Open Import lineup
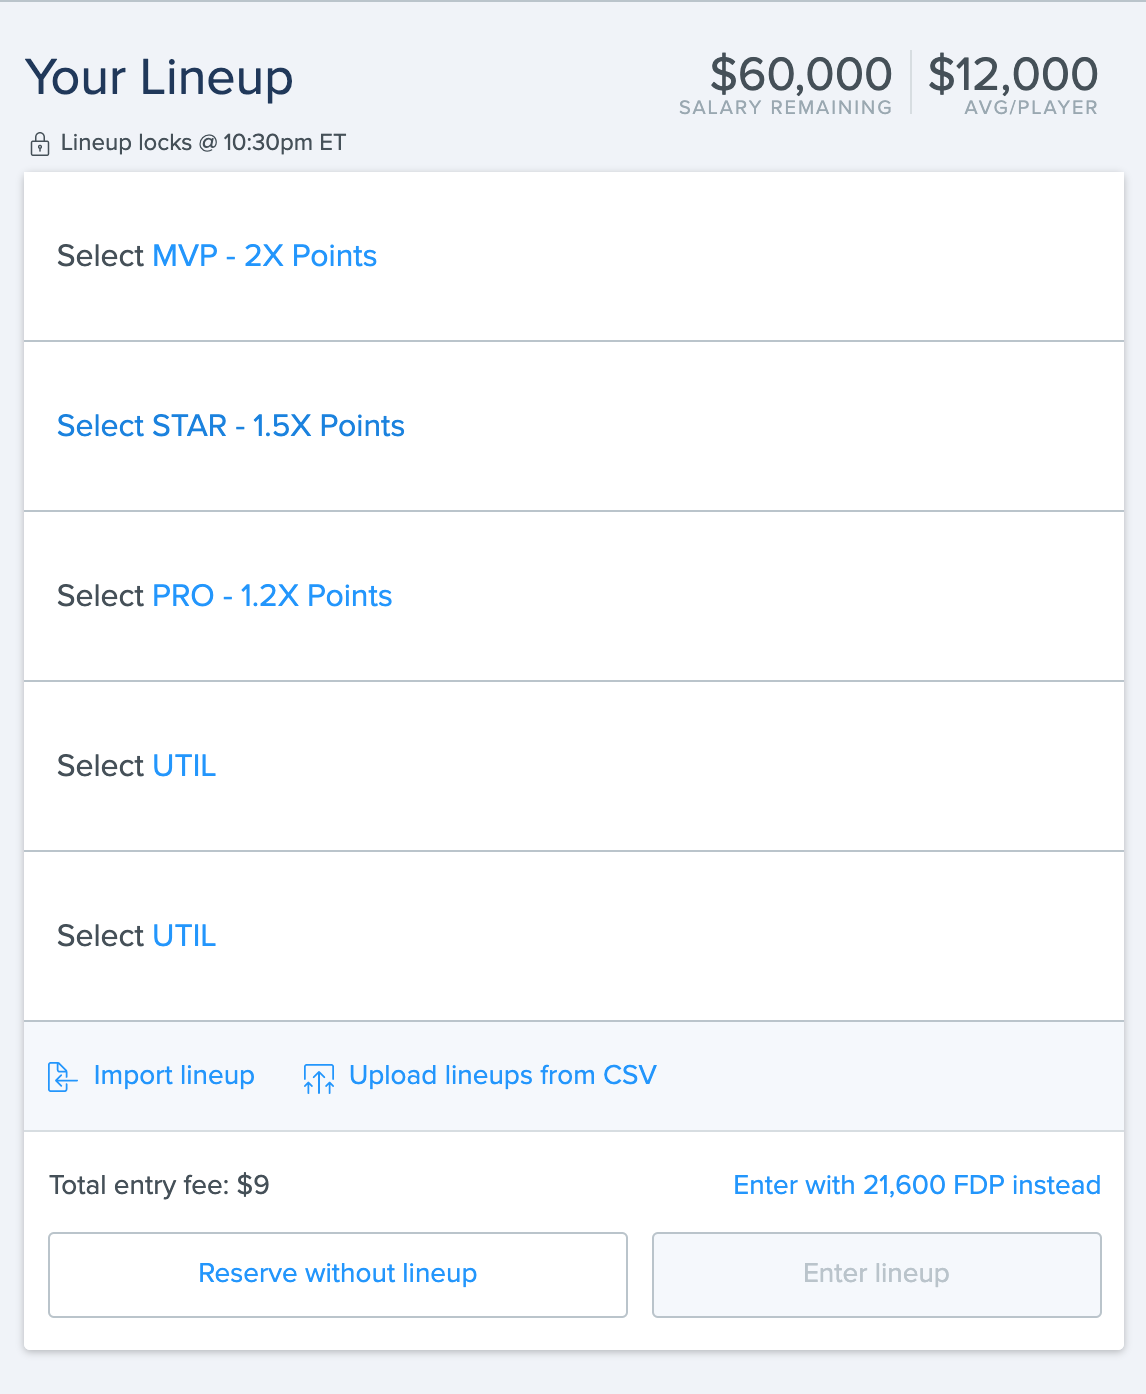Viewport: 1146px width, 1394px height. click(x=173, y=1076)
